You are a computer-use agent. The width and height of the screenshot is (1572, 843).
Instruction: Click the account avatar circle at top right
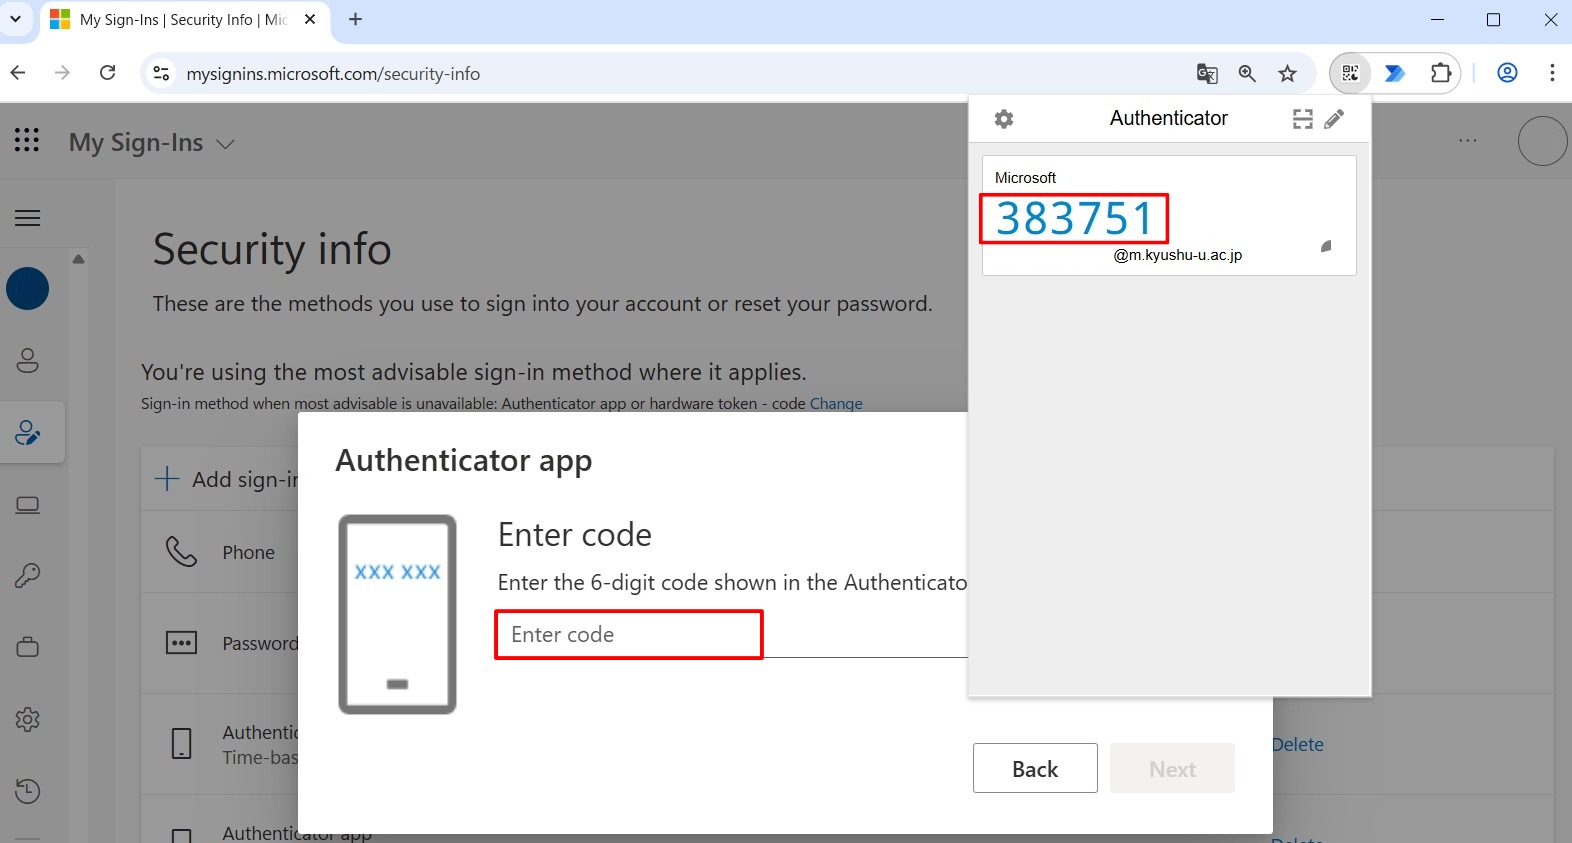1542,141
